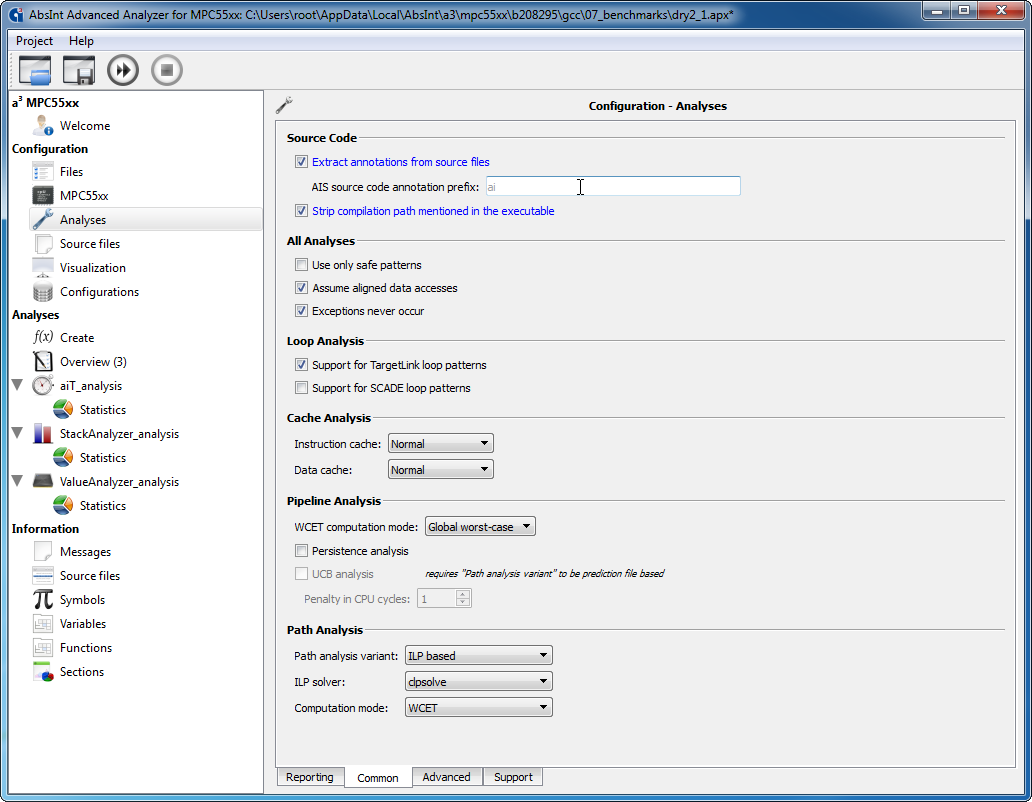This screenshot has height=802, width=1032.
Task: Click the Functions table icon
Action: tap(43, 647)
